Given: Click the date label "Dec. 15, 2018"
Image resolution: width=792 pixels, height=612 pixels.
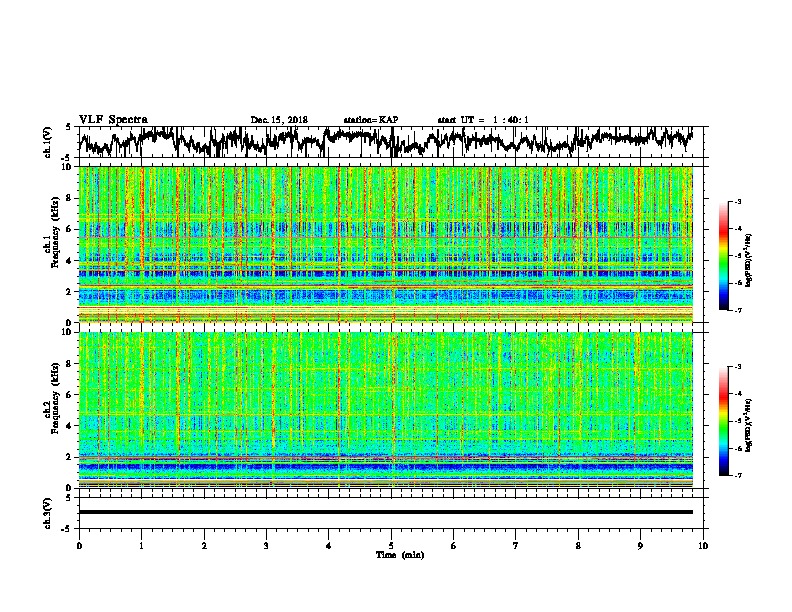Looking at the screenshot, I should pyautogui.click(x=279, y=120).
